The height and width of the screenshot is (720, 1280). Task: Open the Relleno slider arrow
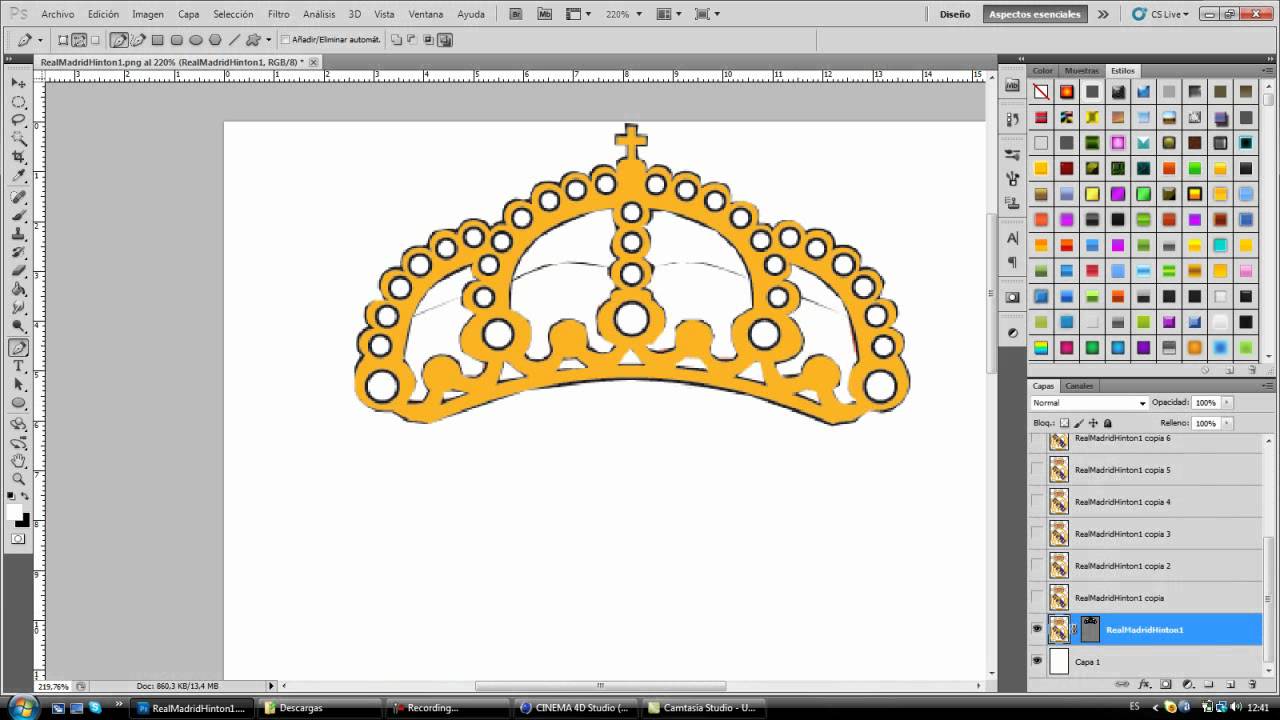1227,423
